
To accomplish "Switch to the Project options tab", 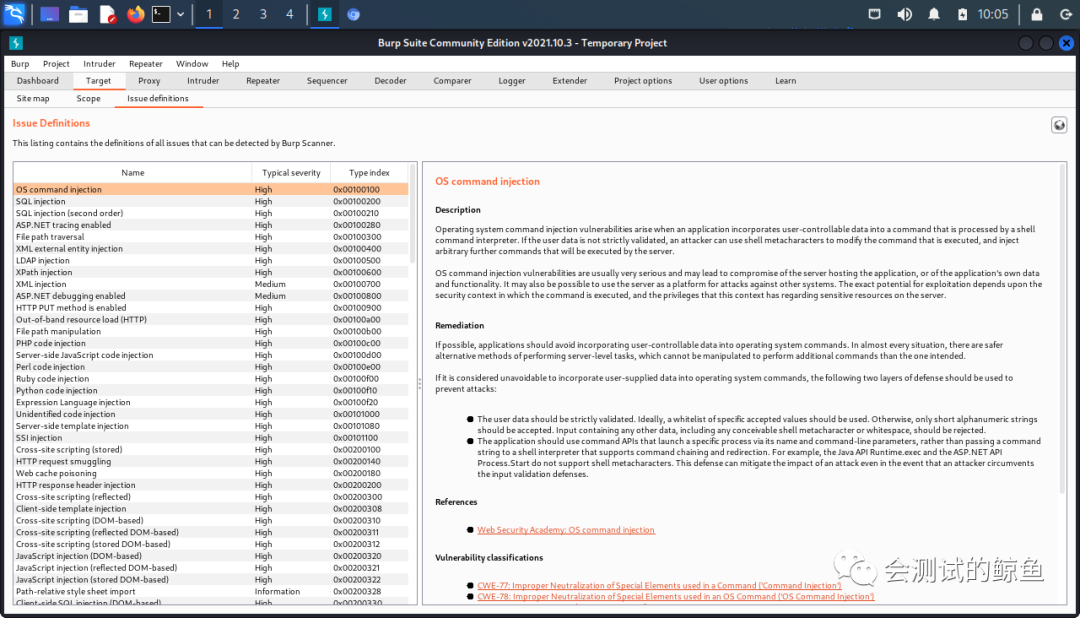I will pyautogui.click(x=643, y=81).
